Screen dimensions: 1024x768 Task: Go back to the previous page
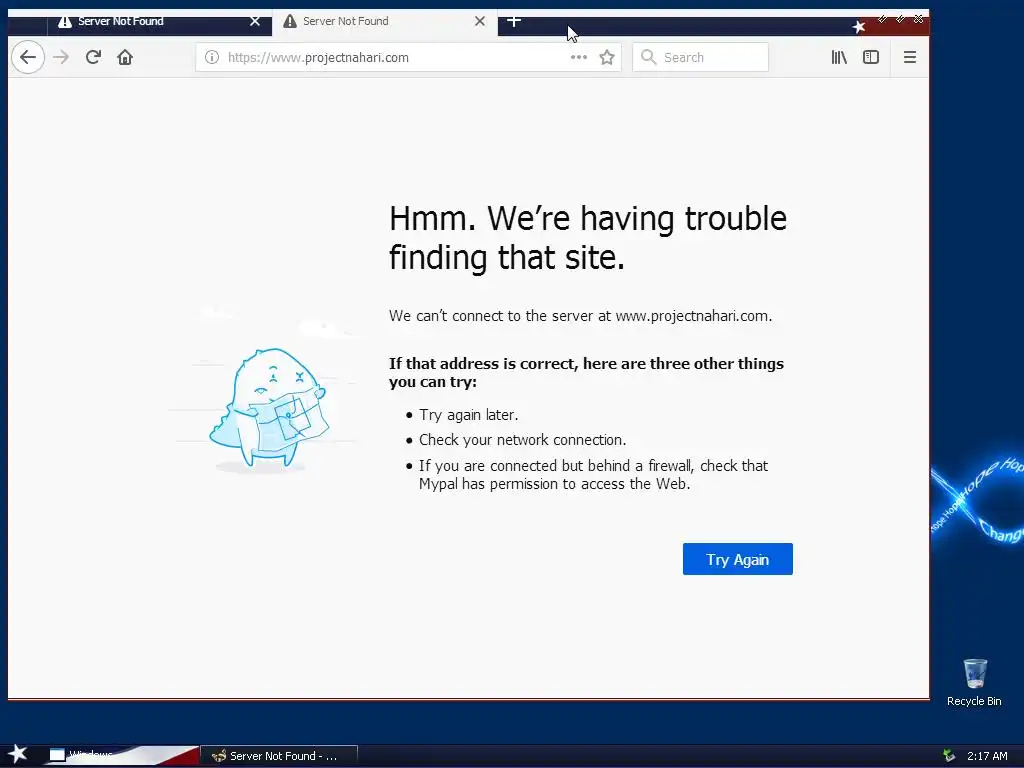coord(27,57)
